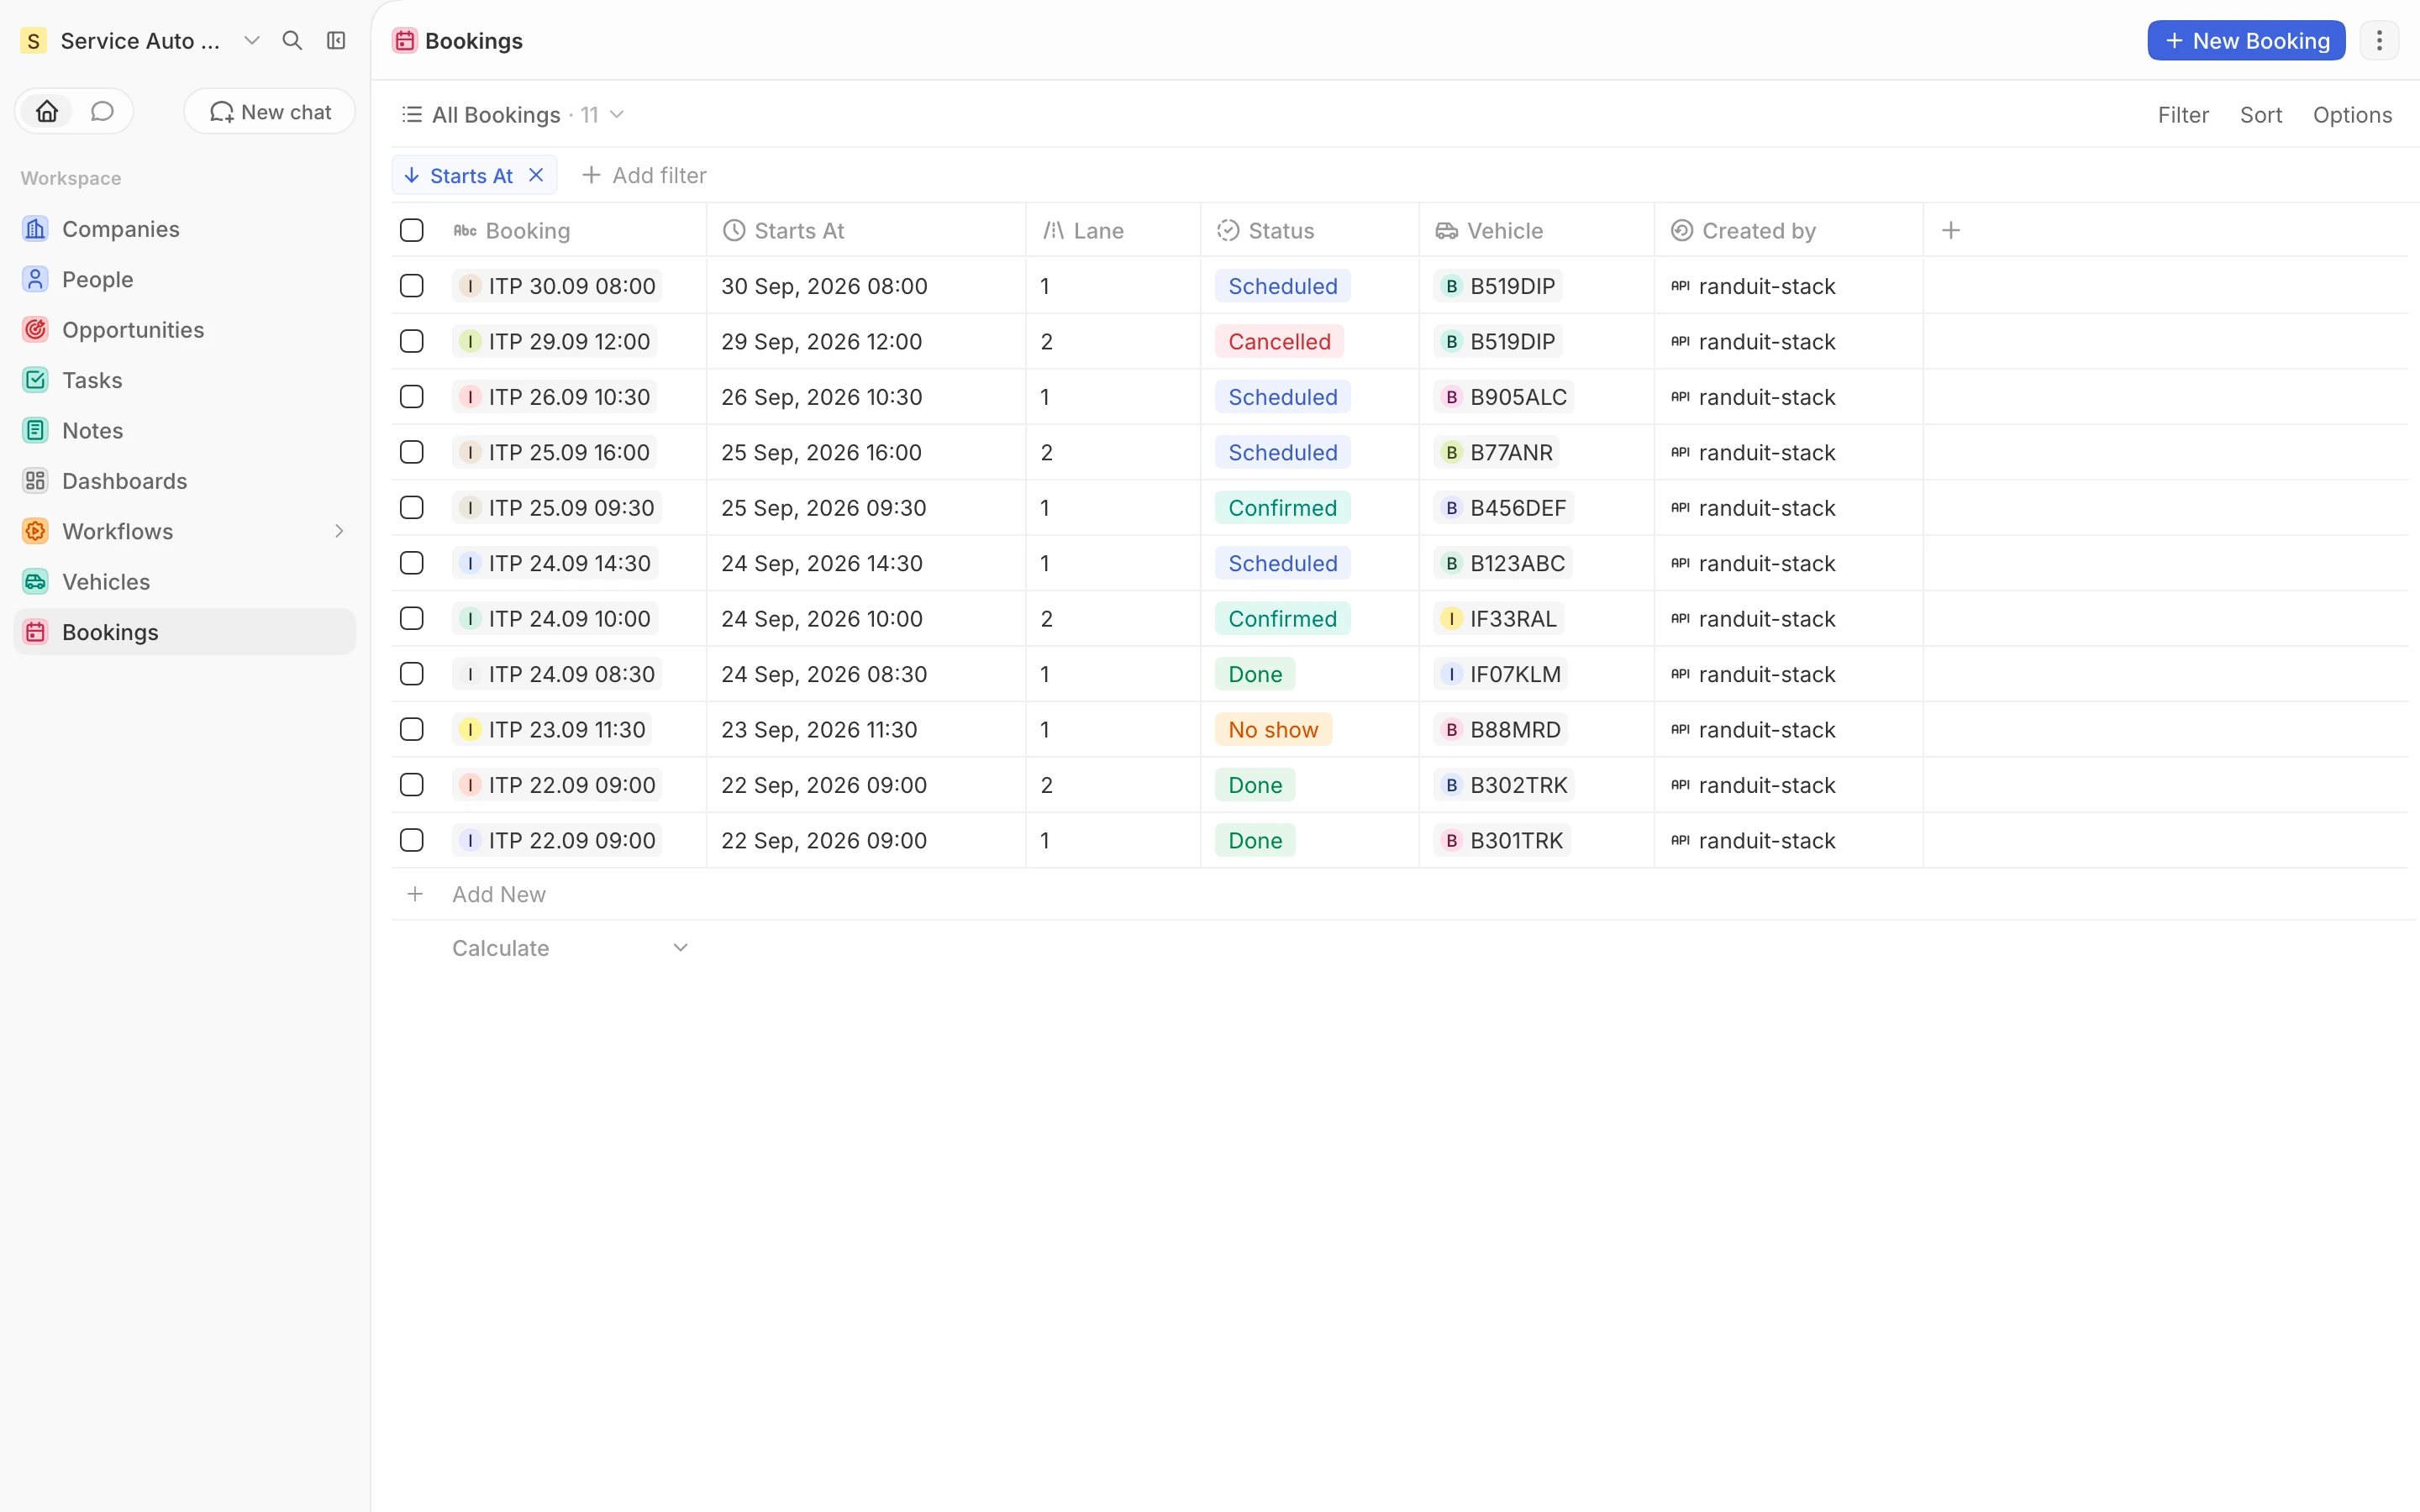Open Companies in the sidebar

click(x=185, y=229)
